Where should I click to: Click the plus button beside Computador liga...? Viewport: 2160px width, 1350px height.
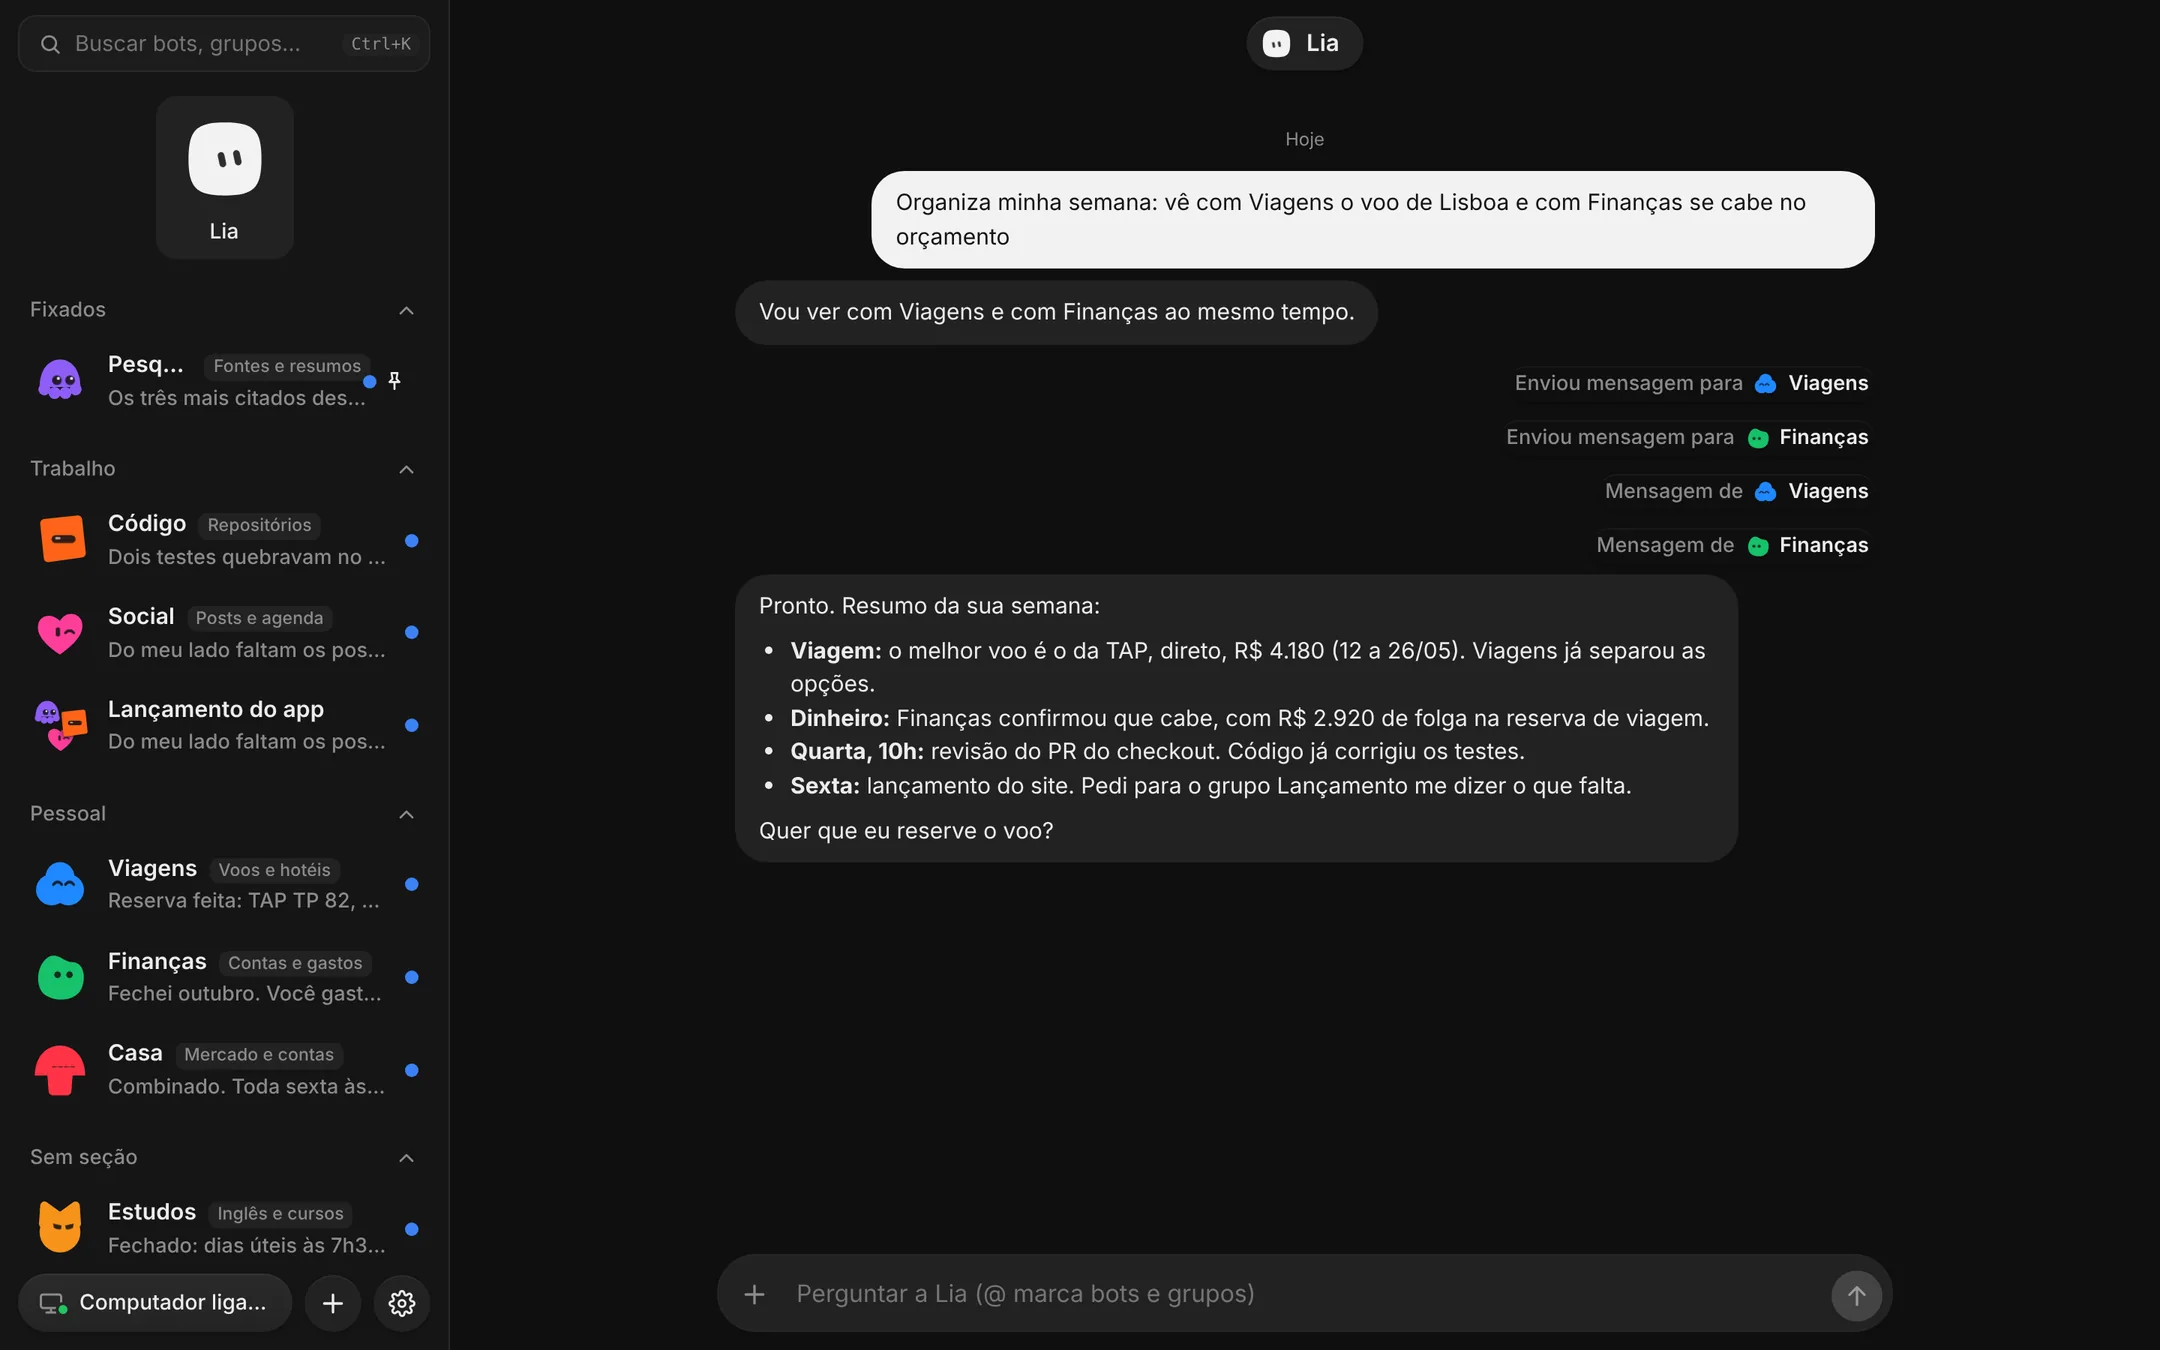333,1303
